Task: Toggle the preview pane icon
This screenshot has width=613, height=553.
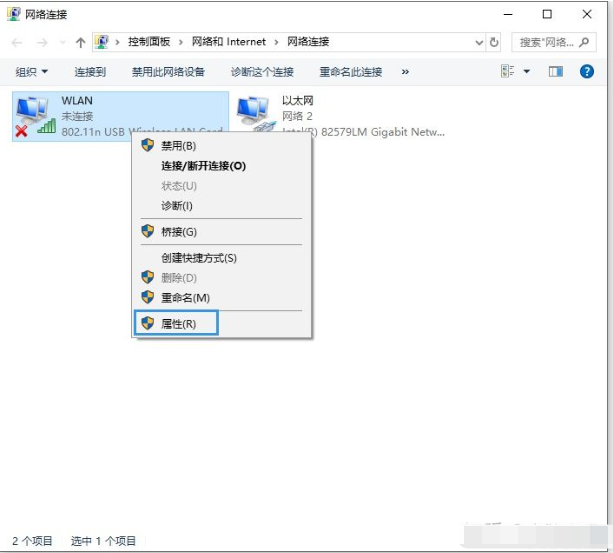Action: coord(556,72)
